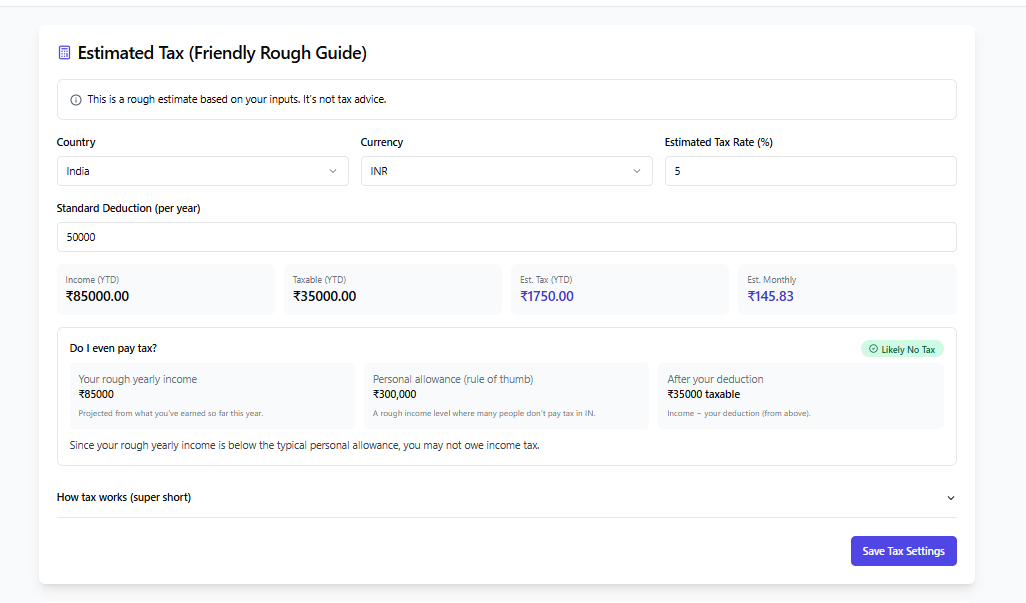Click the check icon inside the Likely No Tax badge
Image resolution: width=1026 pixels, height=603 pixels.
[874, 348]
